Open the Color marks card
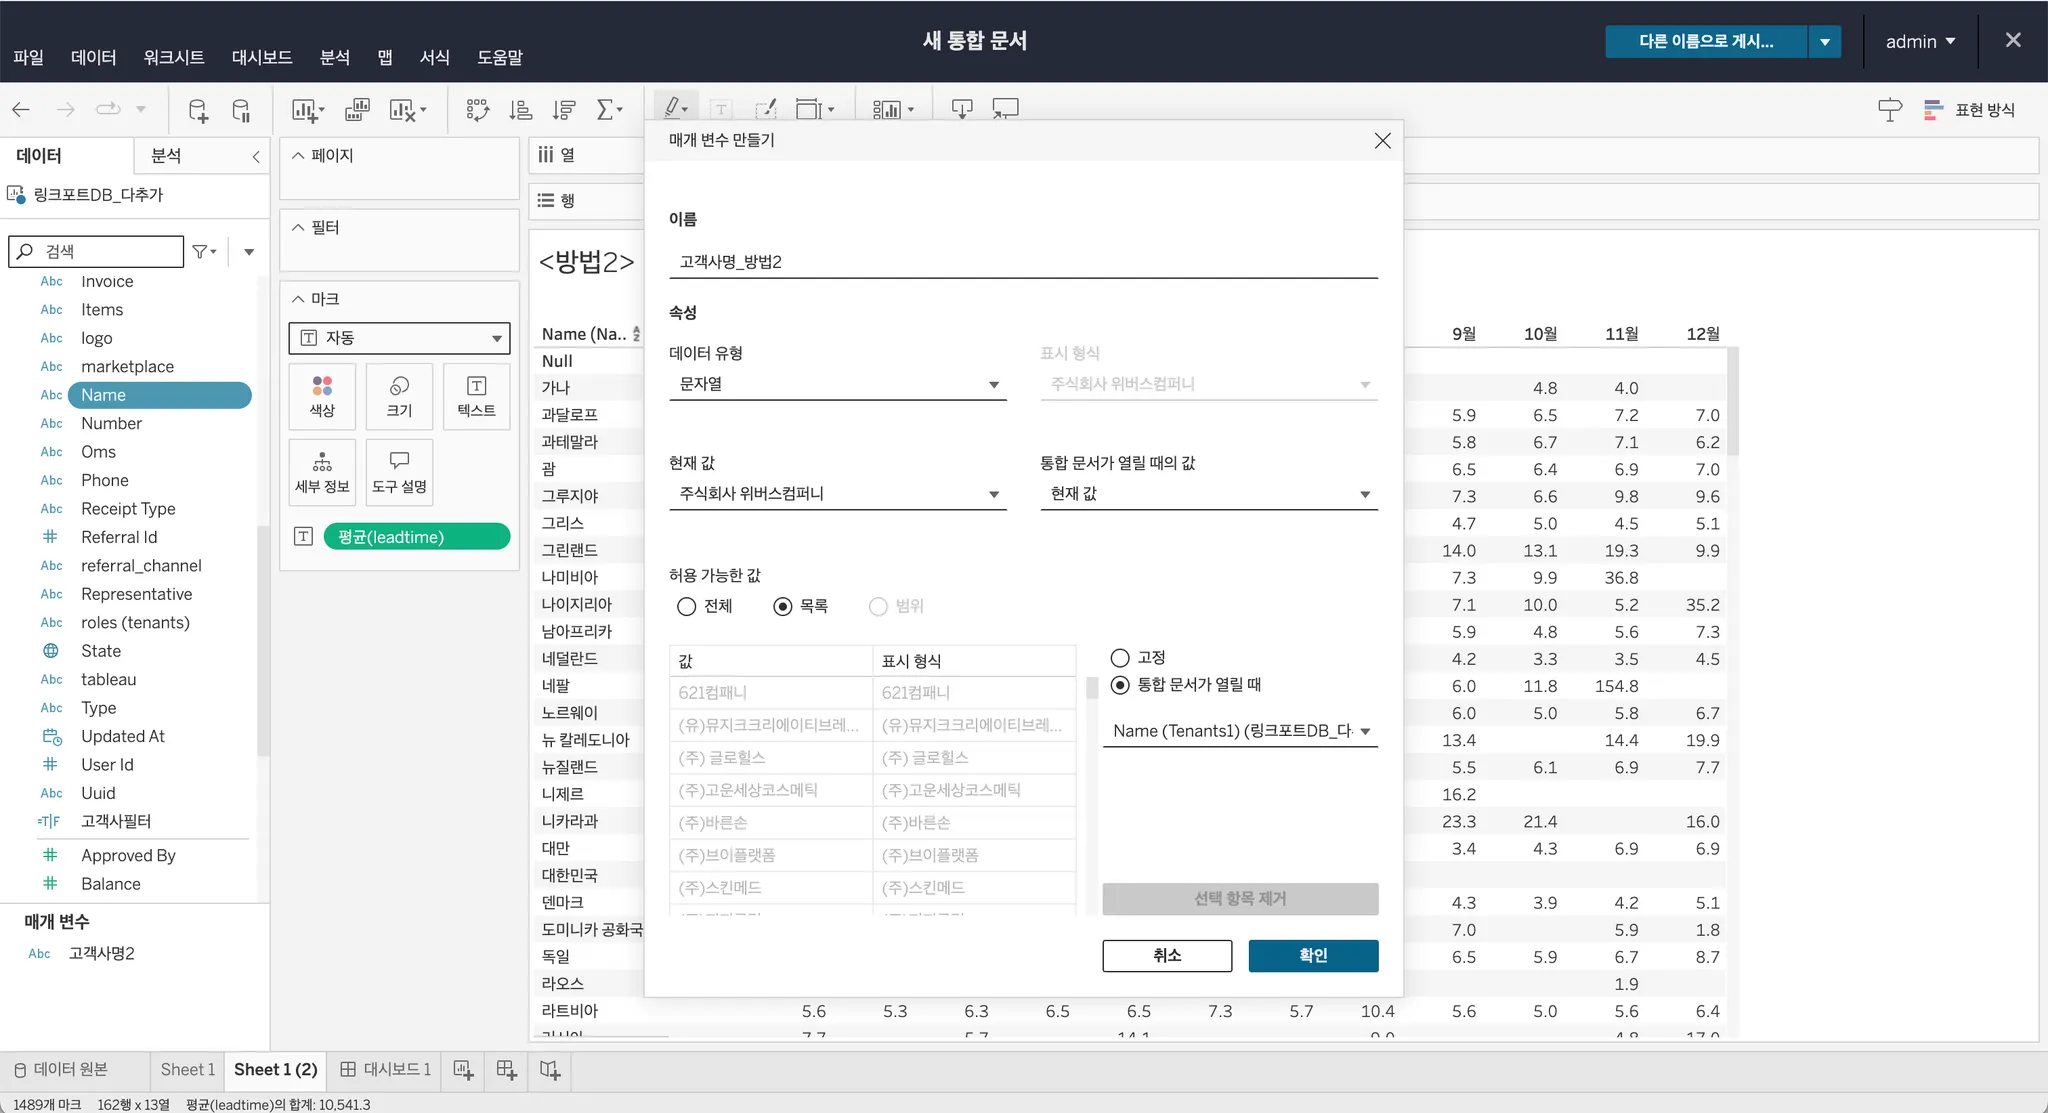The image size is (2048, 1113). [322, 396]
